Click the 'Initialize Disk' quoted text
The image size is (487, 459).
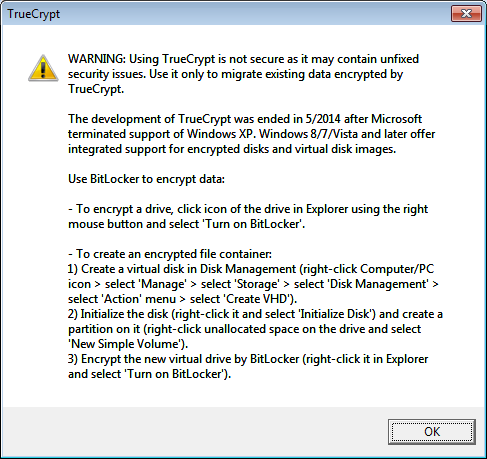336,314
